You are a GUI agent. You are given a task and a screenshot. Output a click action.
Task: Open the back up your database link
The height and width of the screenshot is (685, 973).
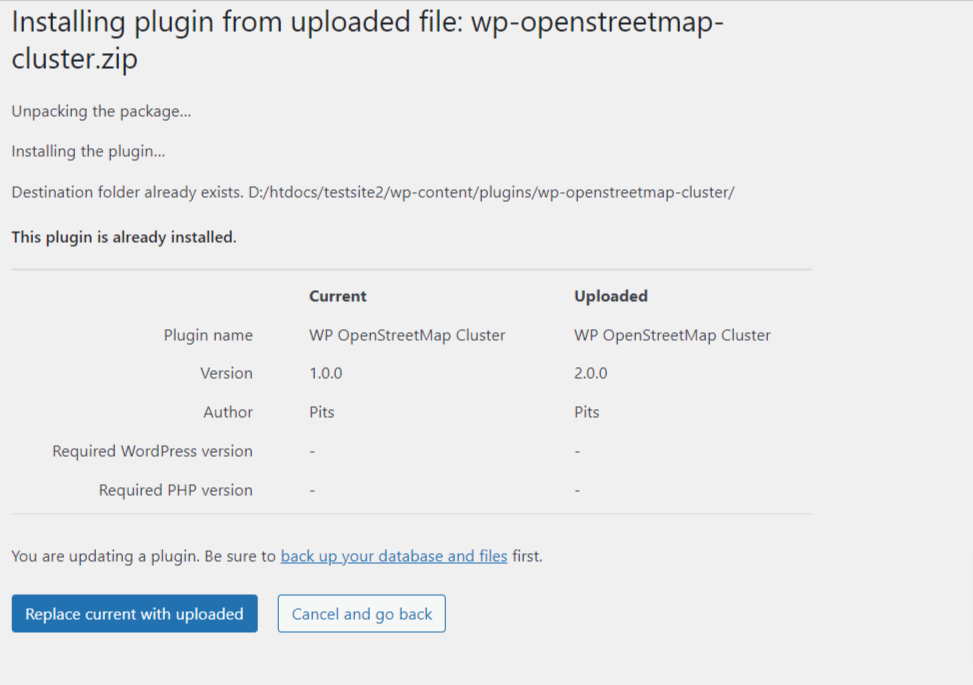394,556
